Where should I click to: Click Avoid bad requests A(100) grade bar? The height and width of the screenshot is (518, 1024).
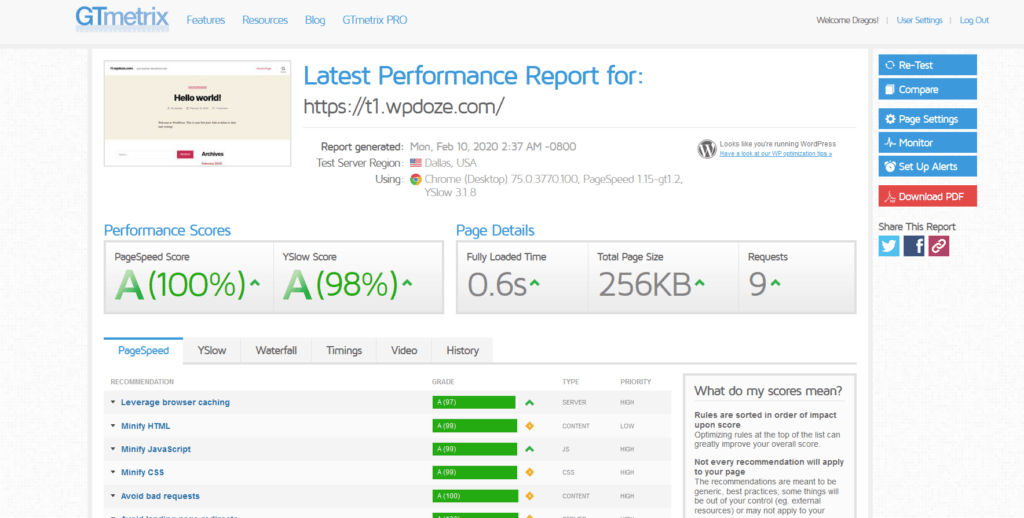(474, 496)
